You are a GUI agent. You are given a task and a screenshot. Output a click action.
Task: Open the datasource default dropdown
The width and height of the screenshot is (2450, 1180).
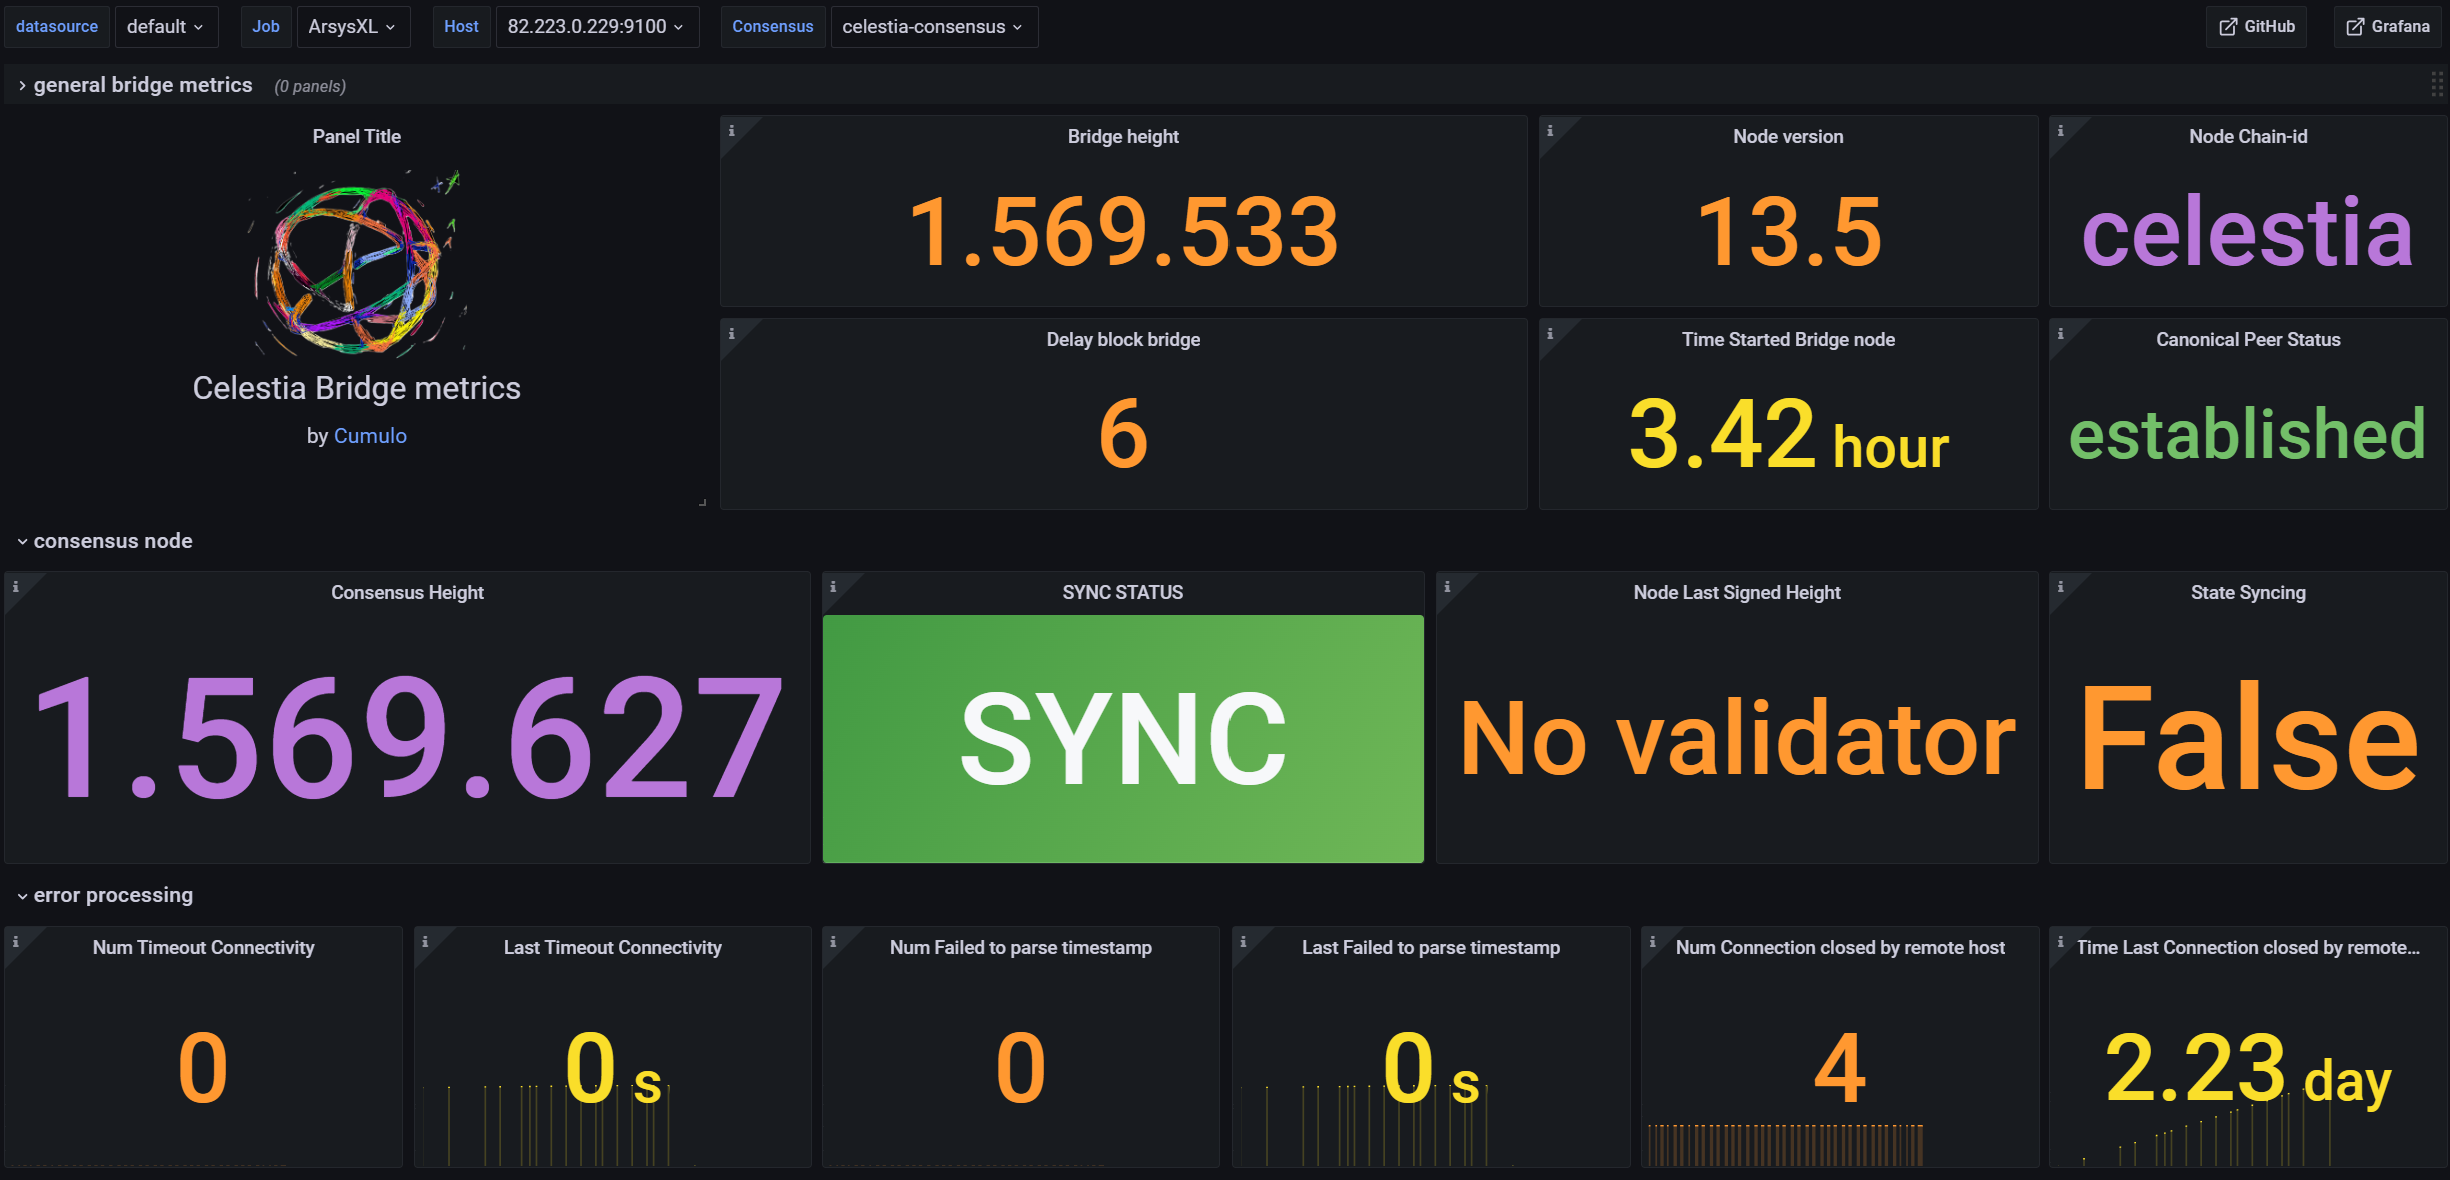pyautogui.click(x=166, y=27)
